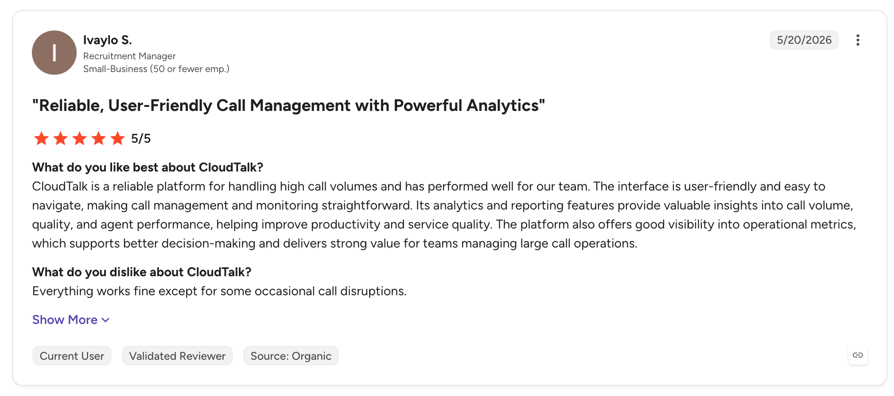This screenshot has height=396, width=894.
Task: Open the three-dot options menu
Action: 858,40
